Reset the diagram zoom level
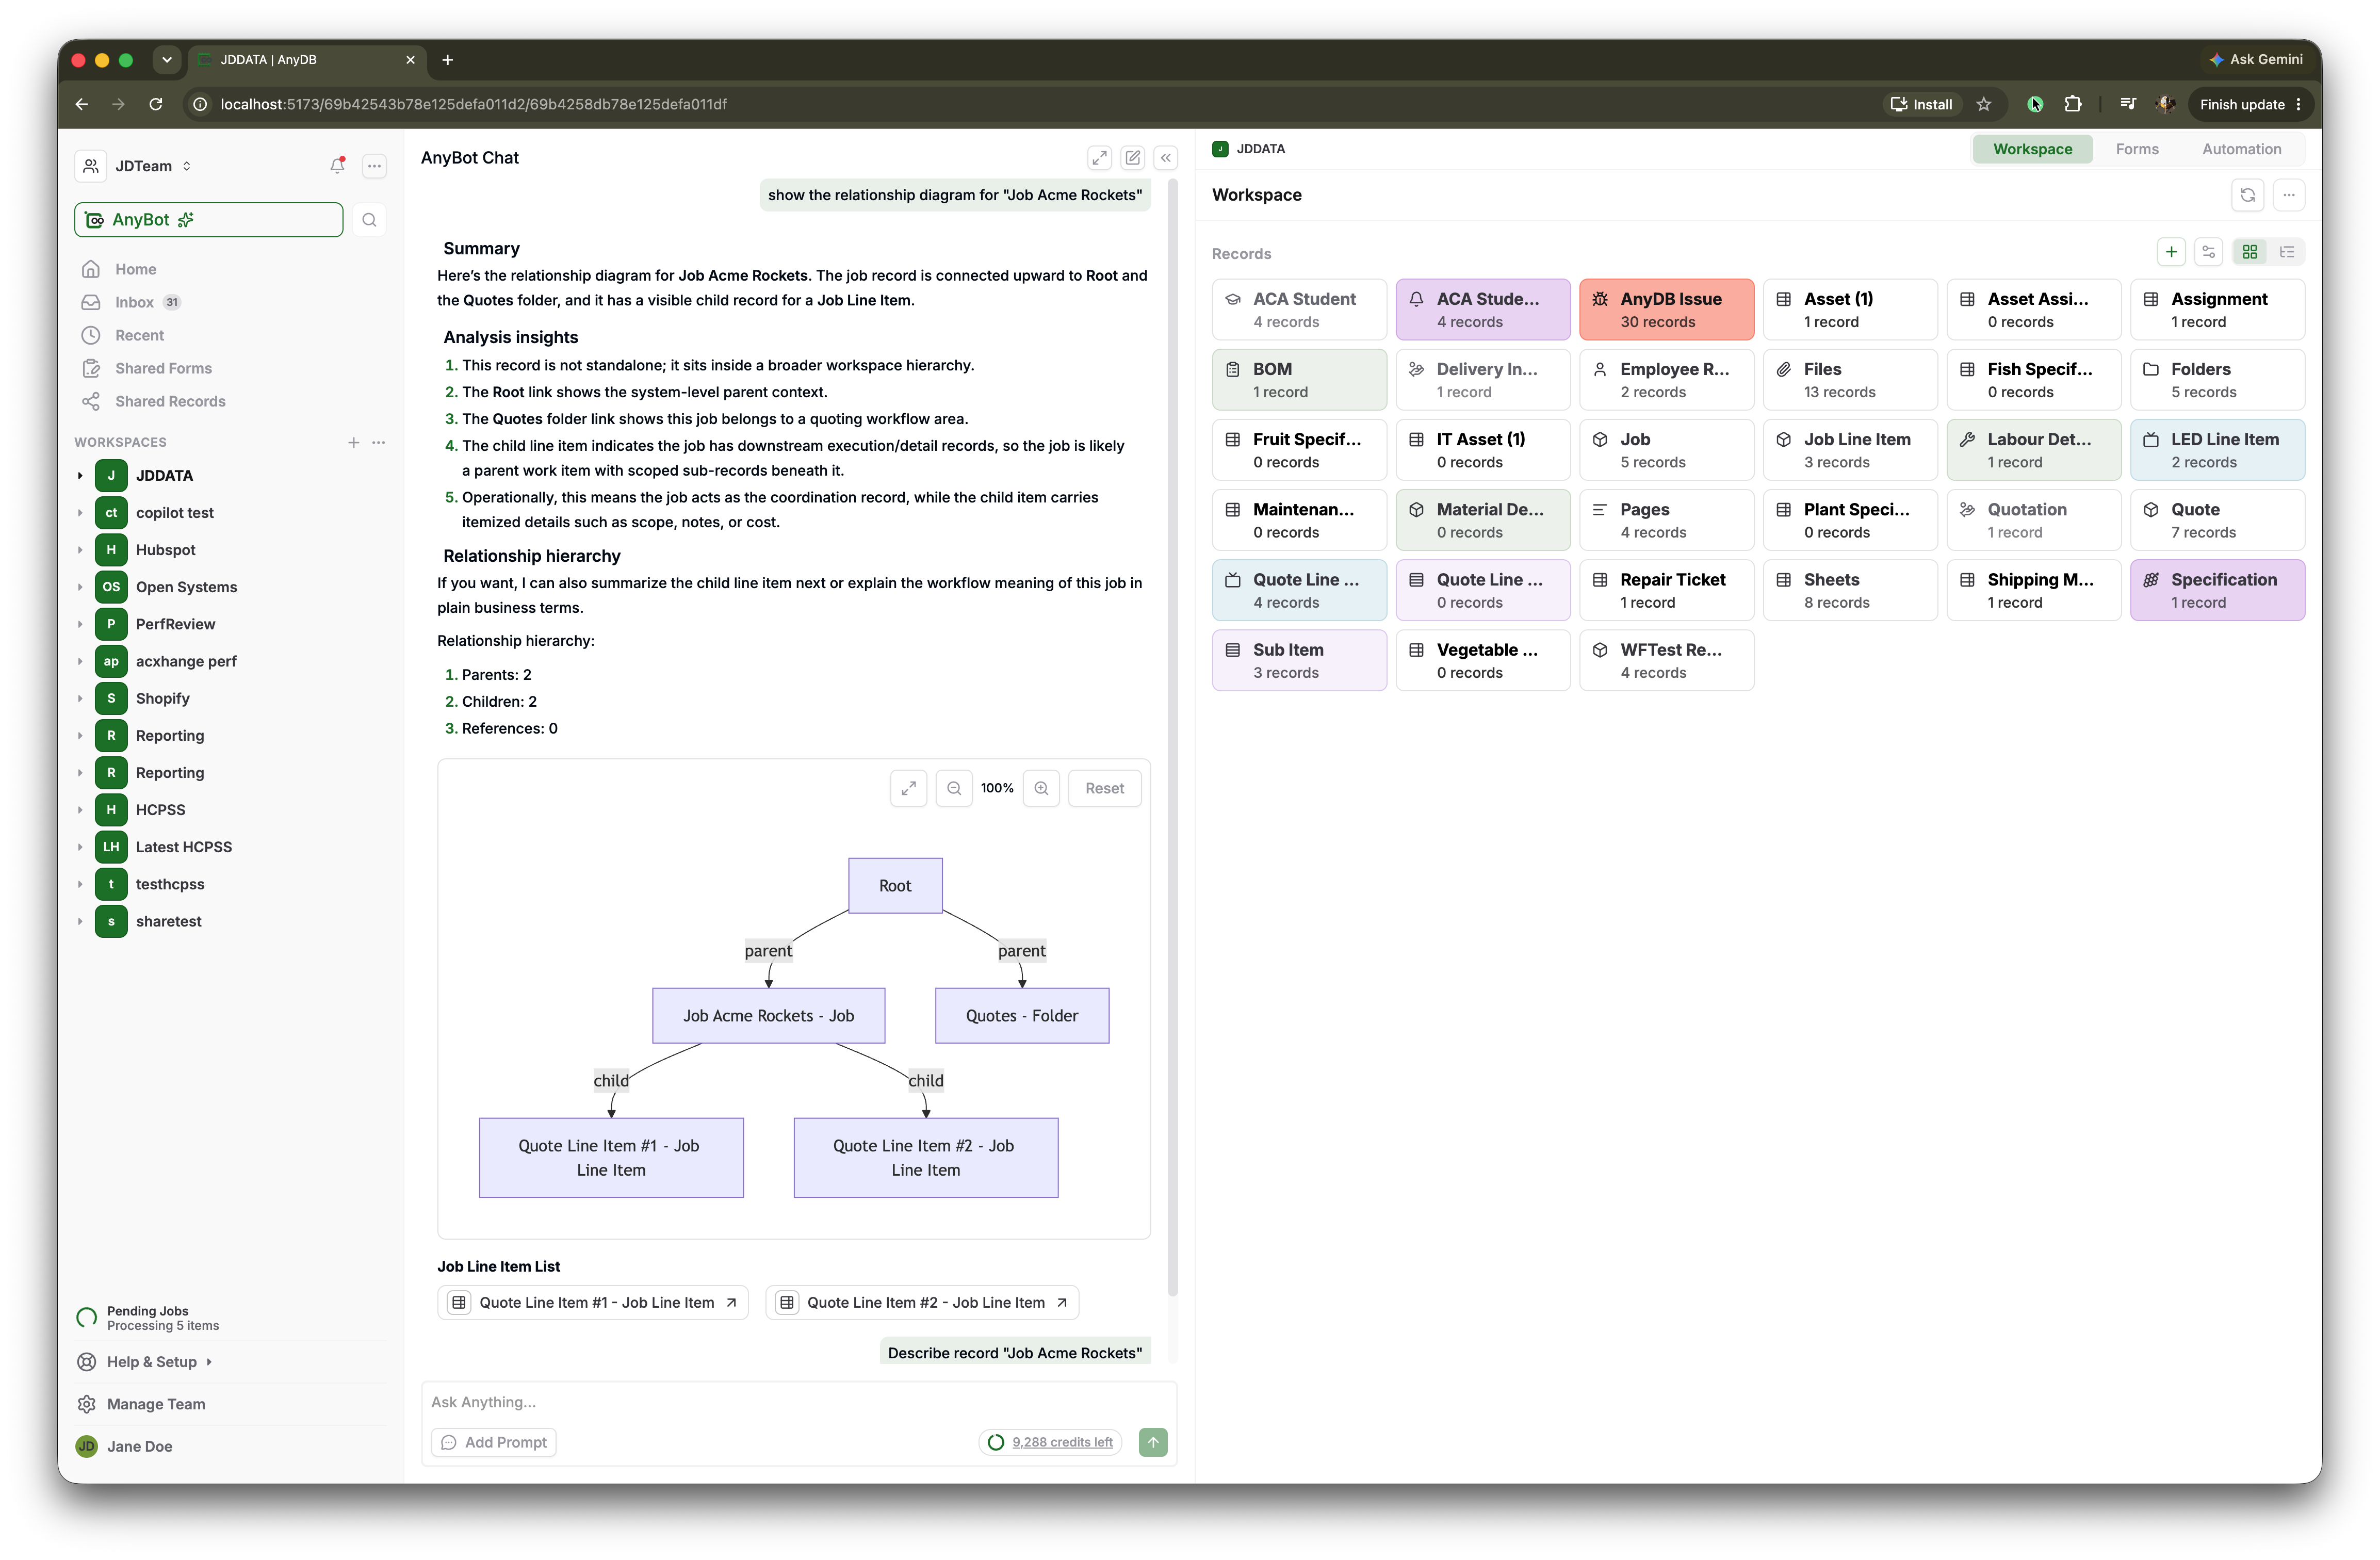This screenshot has height=1560, width=2380. 1104,788
